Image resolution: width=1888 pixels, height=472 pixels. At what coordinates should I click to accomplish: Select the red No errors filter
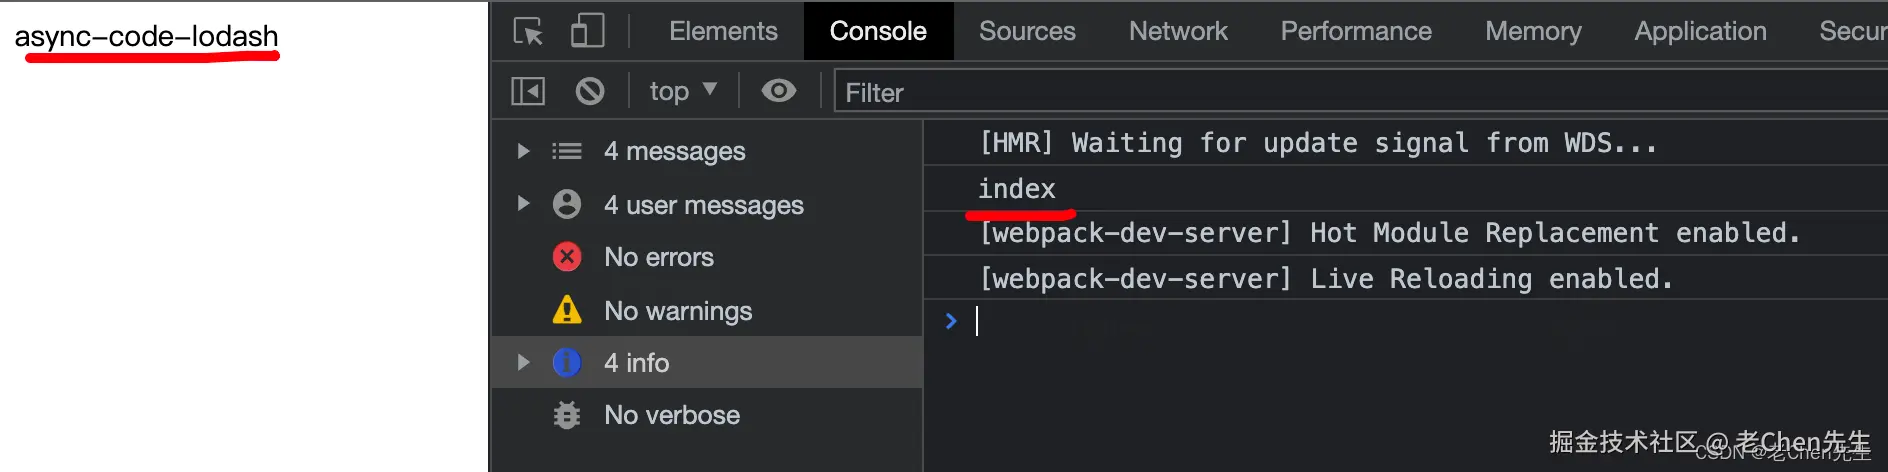point(658,257)
